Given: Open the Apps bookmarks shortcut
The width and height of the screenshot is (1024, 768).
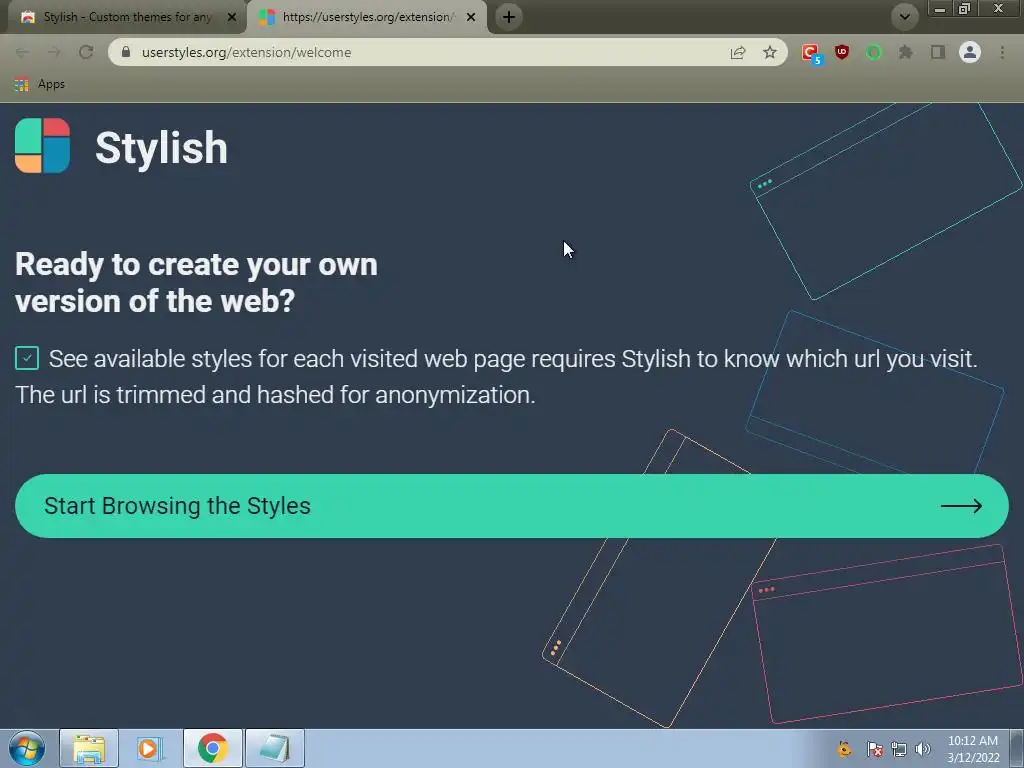Looking at the screenshot, I should [x=39, y=84].
